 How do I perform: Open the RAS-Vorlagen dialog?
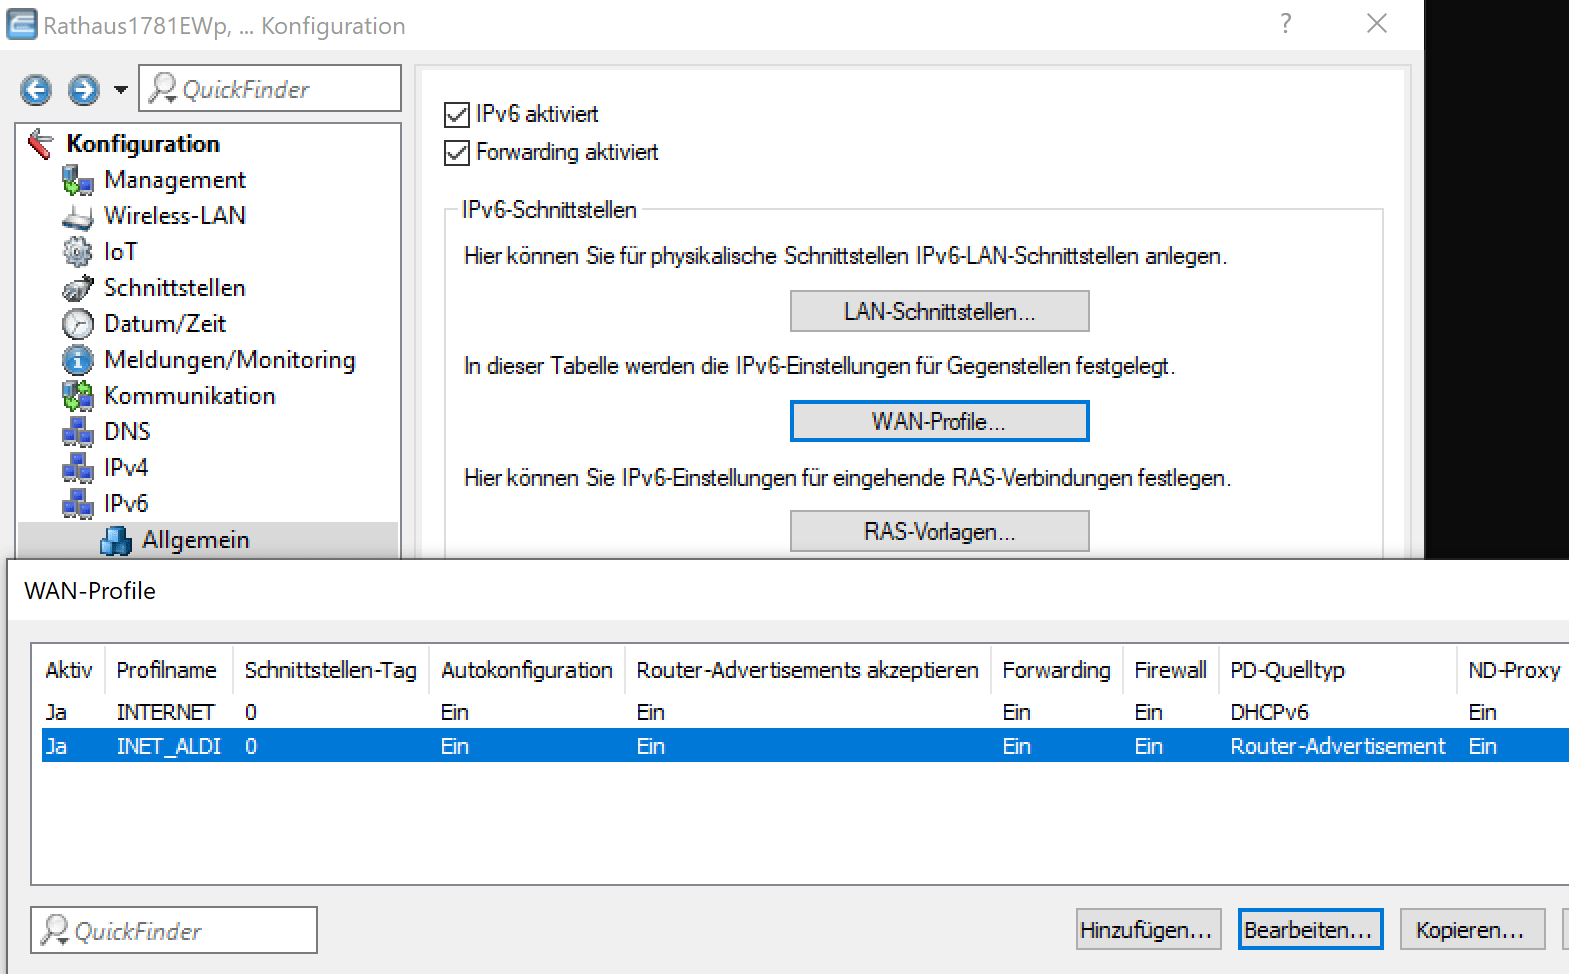(x=939, y=531)
